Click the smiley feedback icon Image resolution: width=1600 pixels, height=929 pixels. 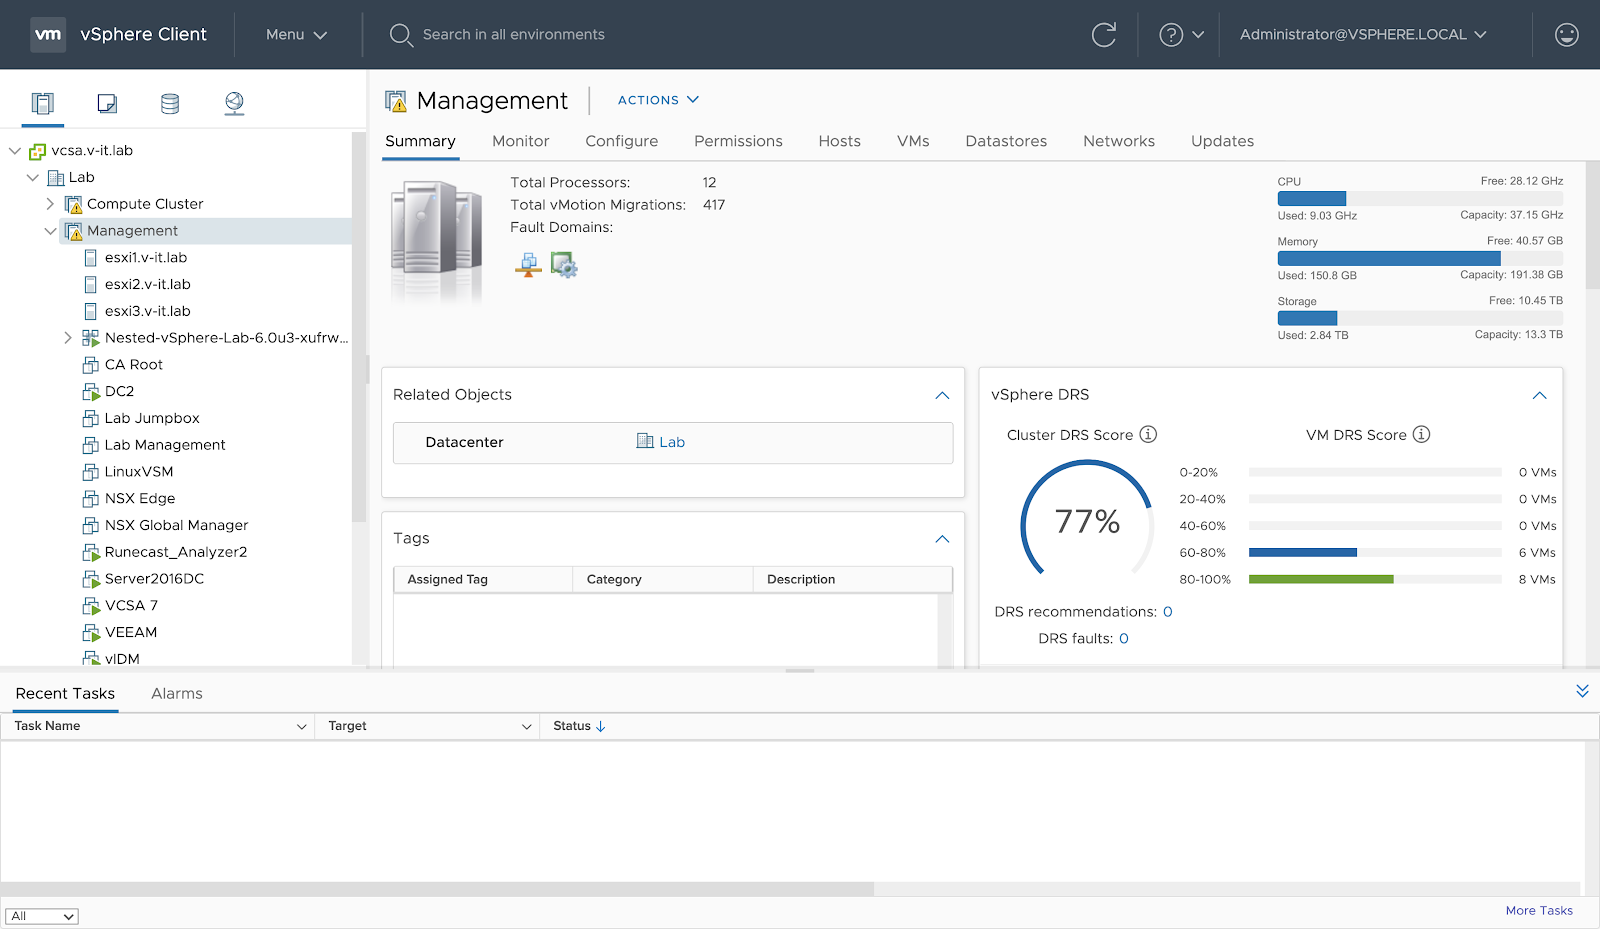(1567, 35)
